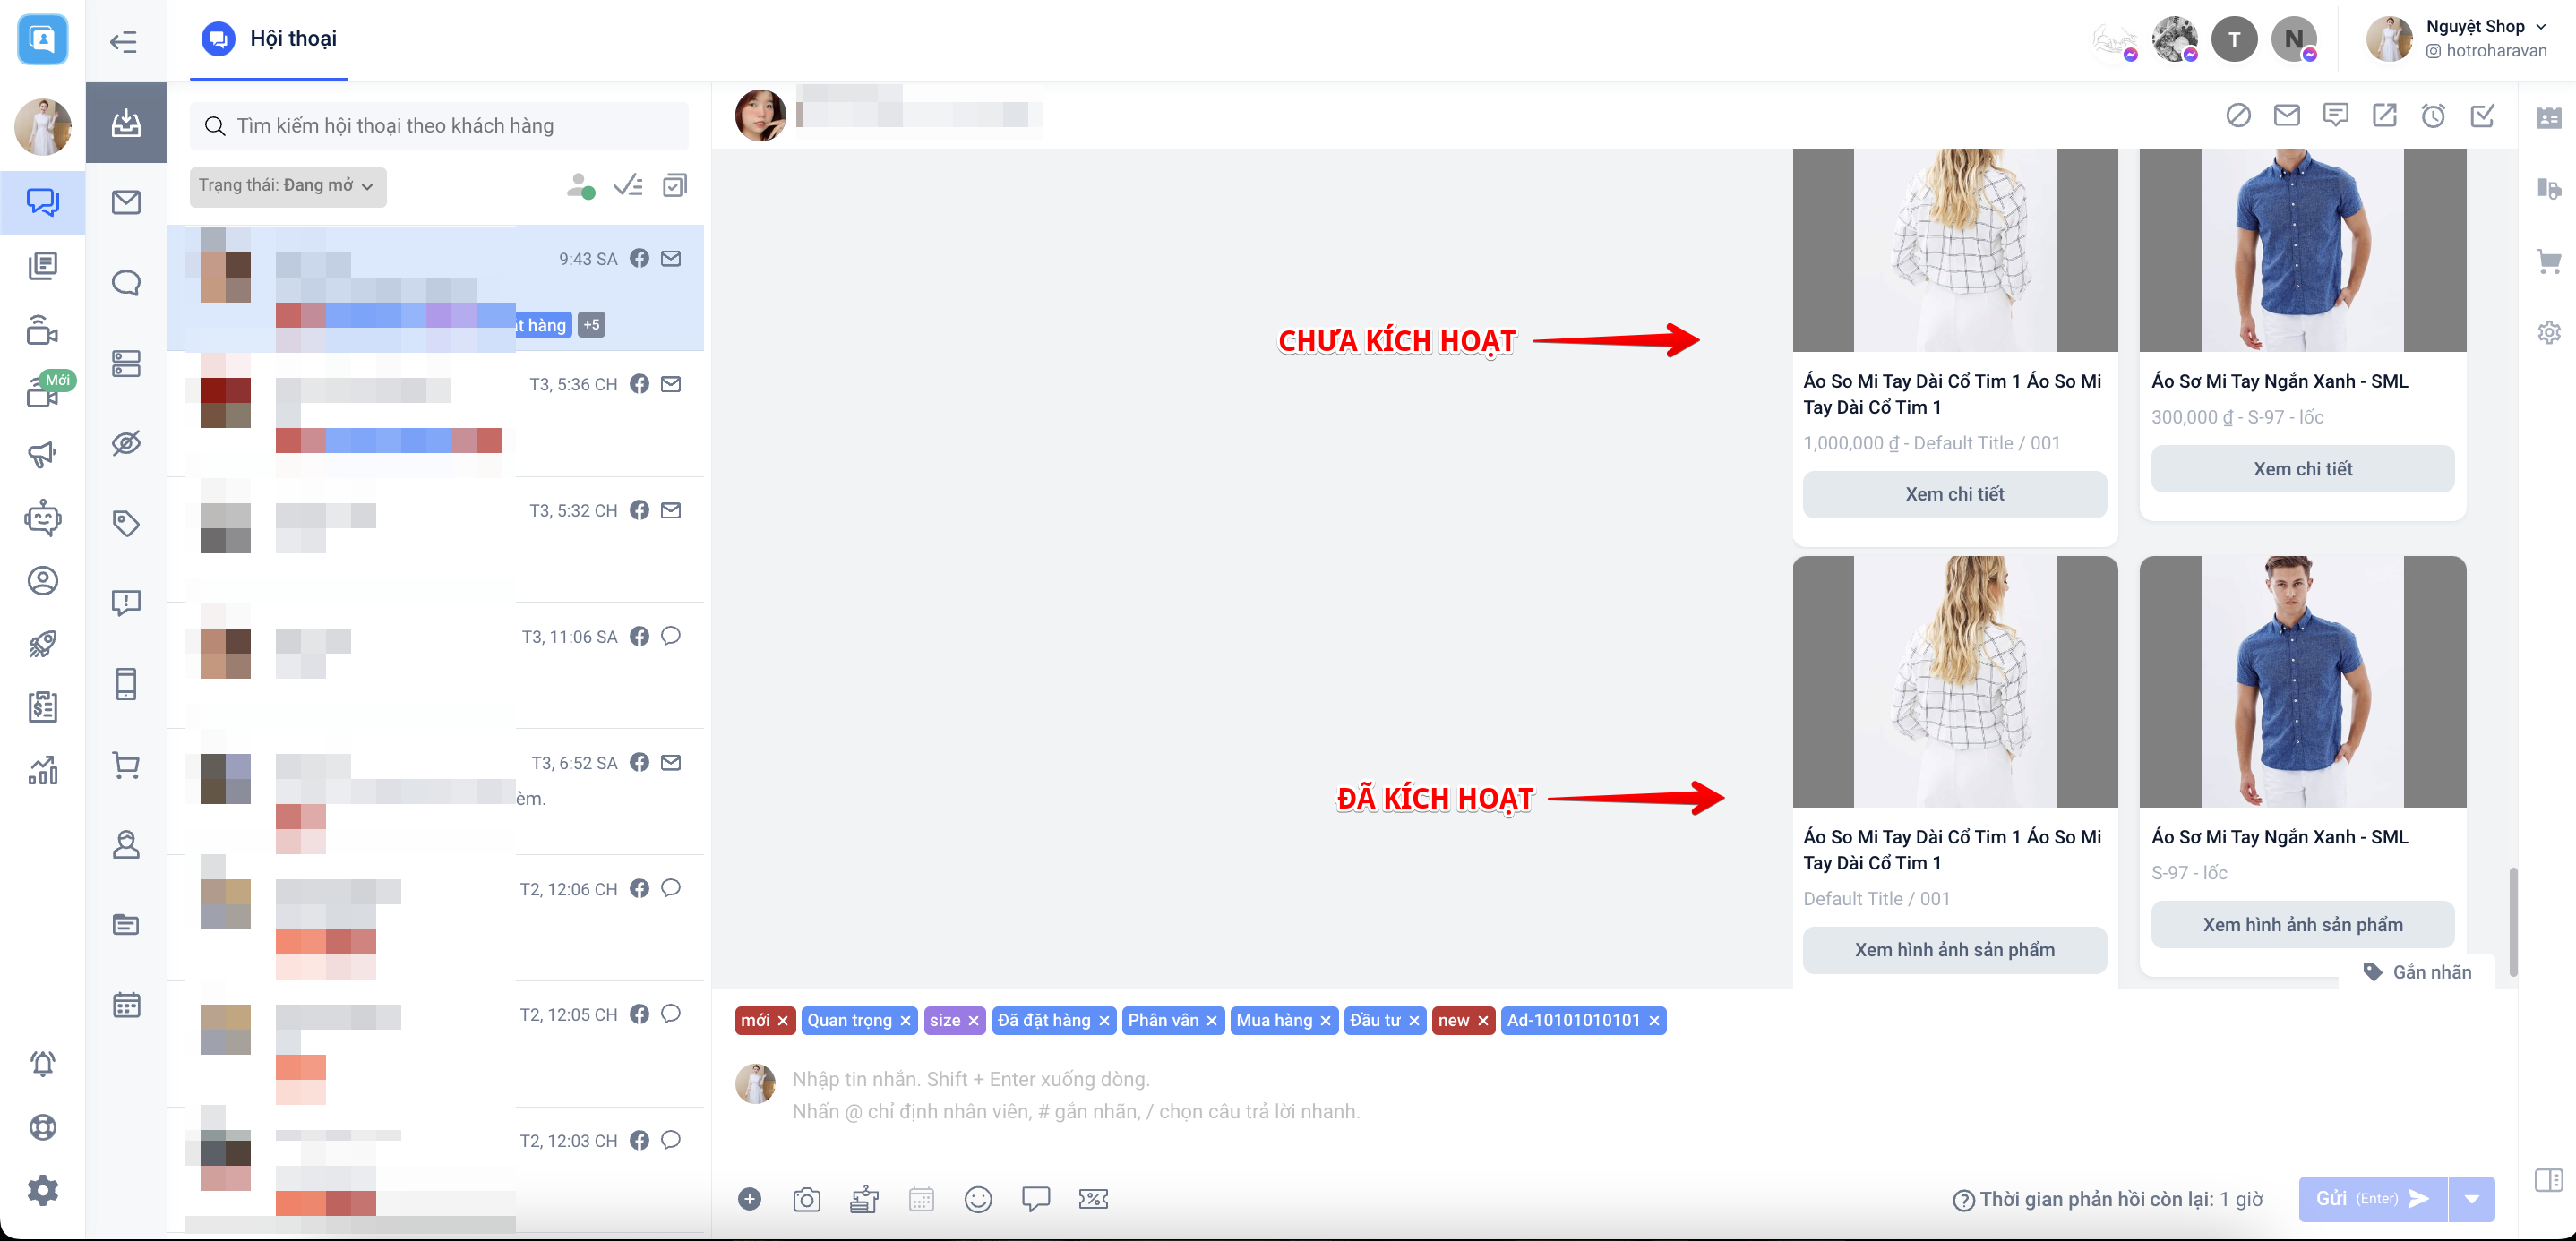Viewport: 2576px width, 1241px height.
Task: Open the mail inbox filter in second sidebar
Action: 126,203
